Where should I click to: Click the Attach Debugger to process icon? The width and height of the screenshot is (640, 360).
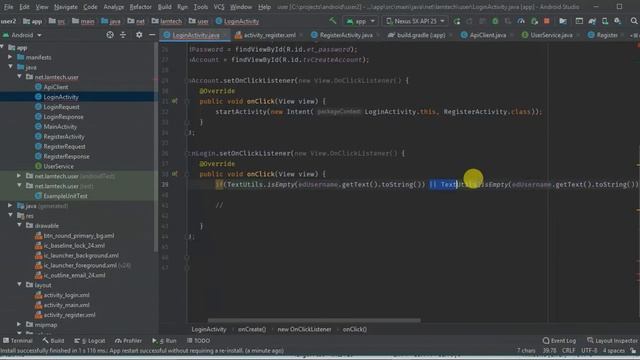tap(534, 21)
